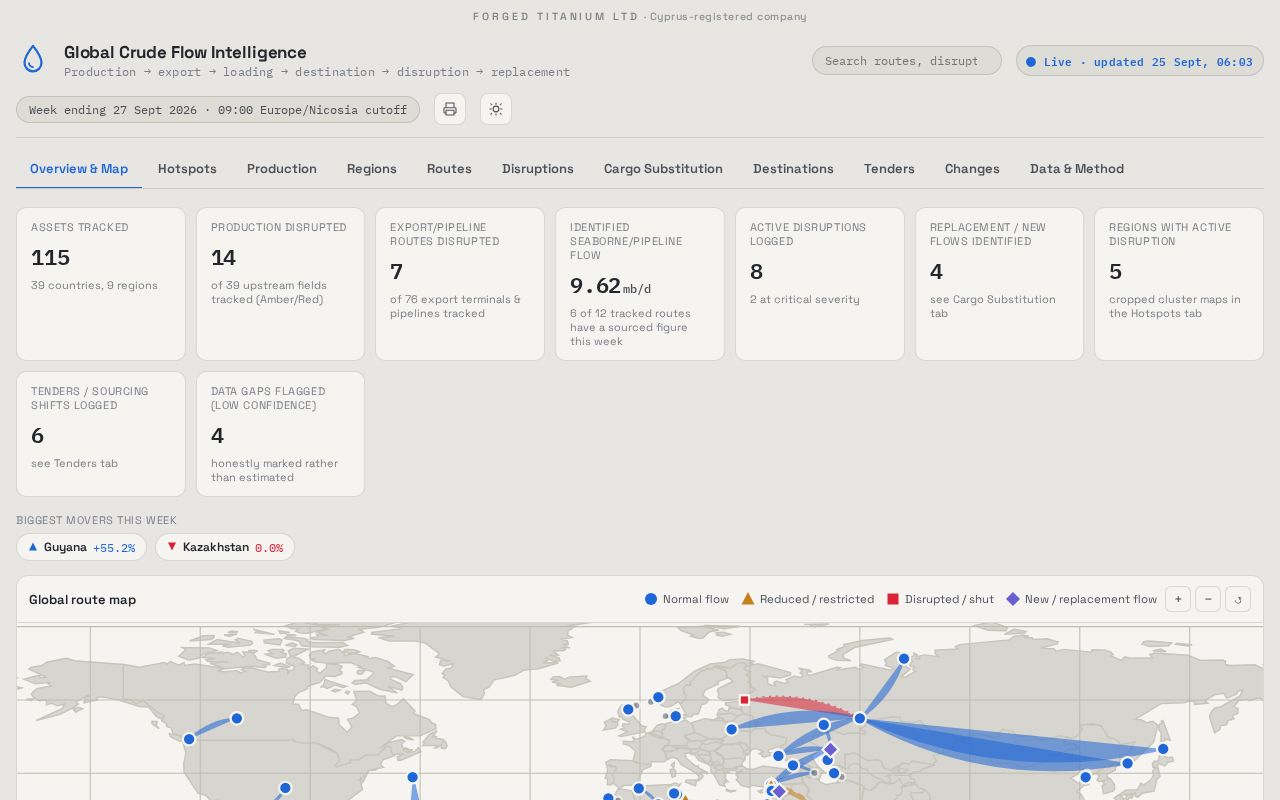Reset the map view rotation icon
The height and width of the screenshot is (800, 1280).
(x=1238, y=599)
